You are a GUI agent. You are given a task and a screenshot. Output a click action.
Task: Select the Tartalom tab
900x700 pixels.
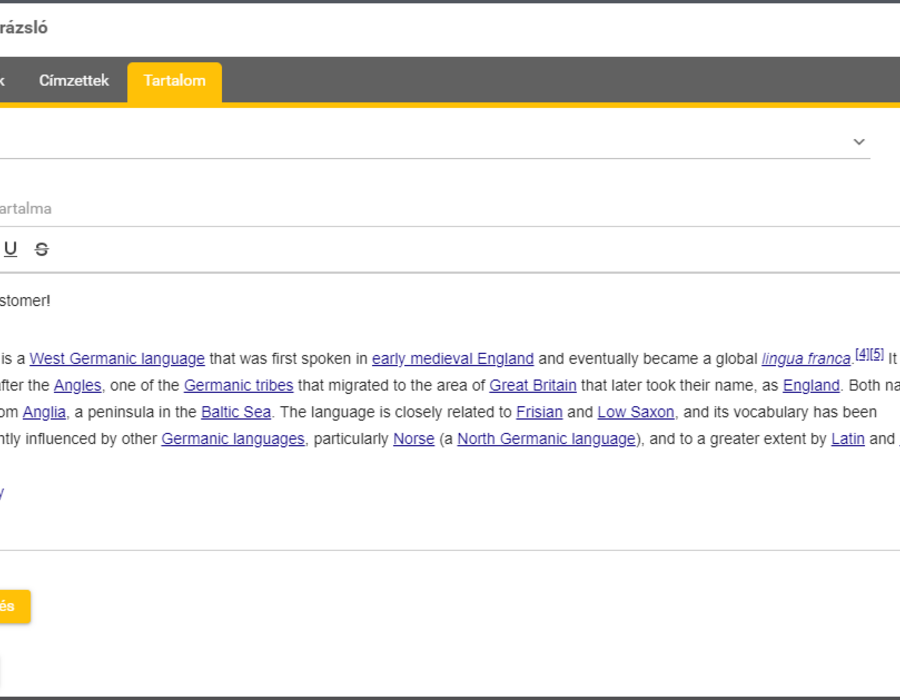tap(174, 82)
